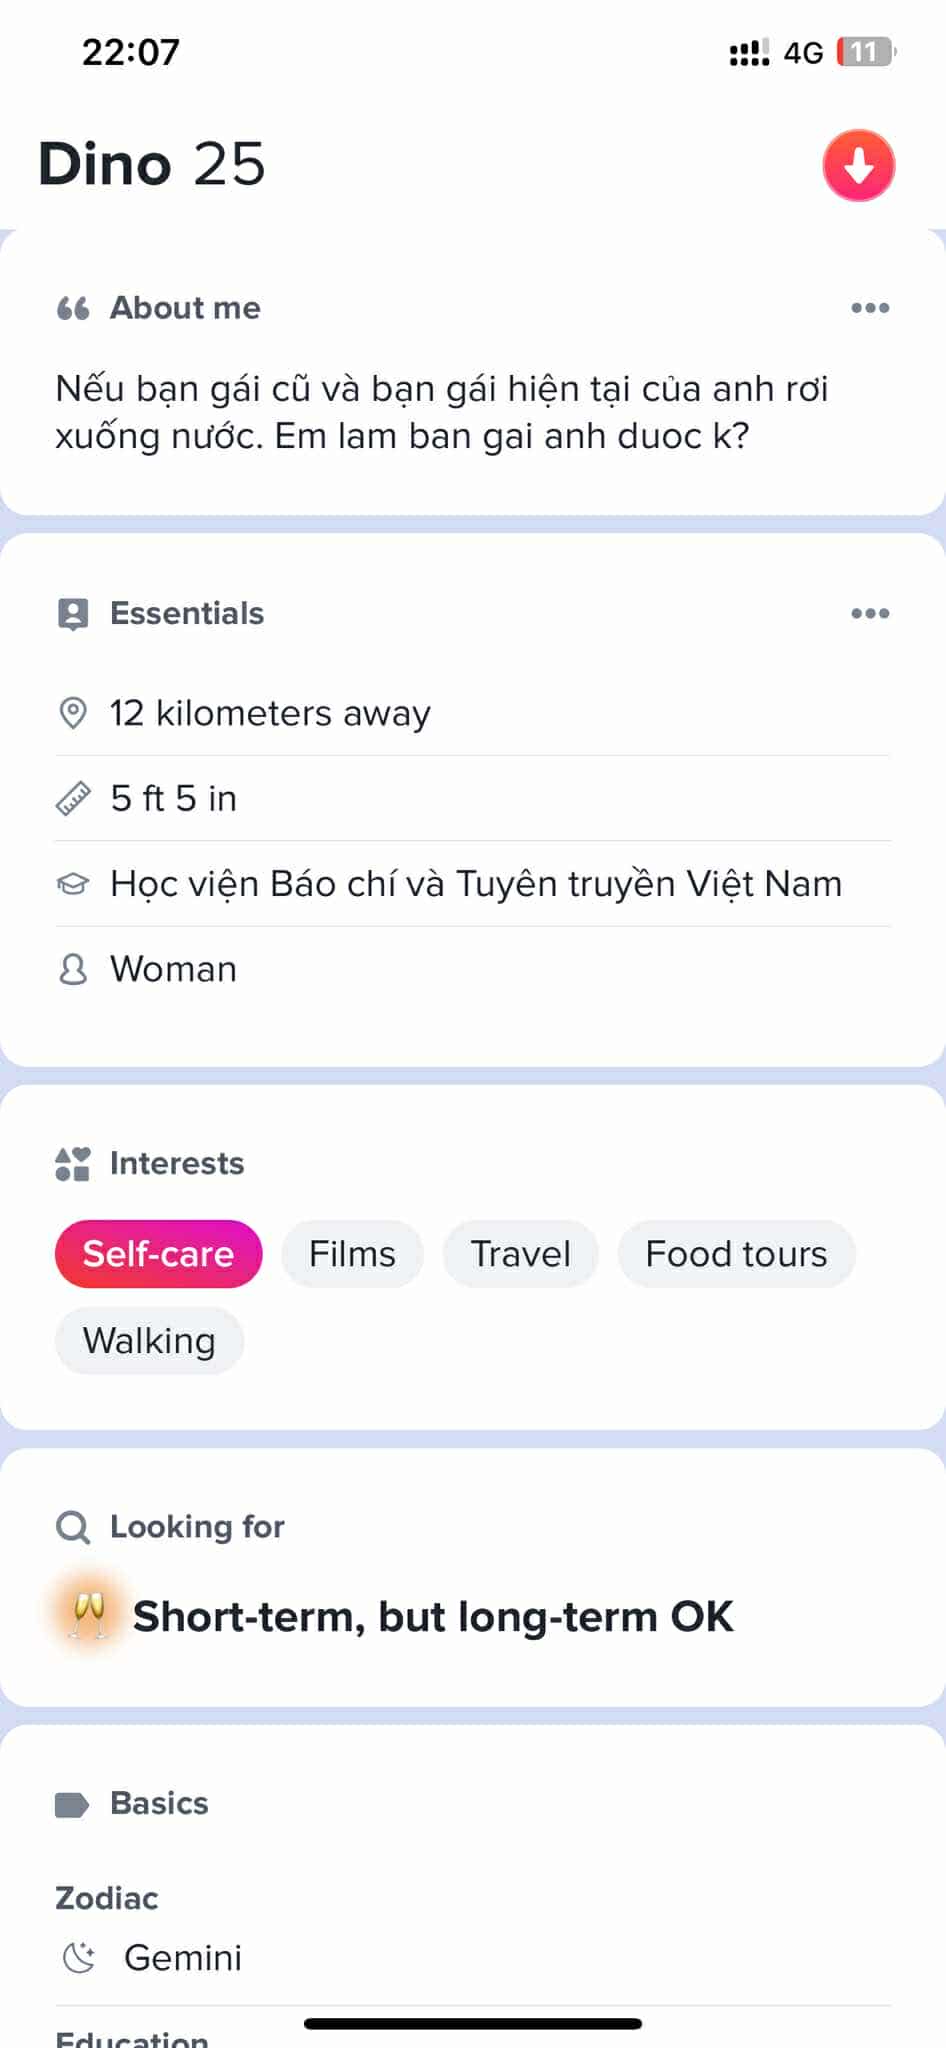Tap the About me section header

point(185,308)
